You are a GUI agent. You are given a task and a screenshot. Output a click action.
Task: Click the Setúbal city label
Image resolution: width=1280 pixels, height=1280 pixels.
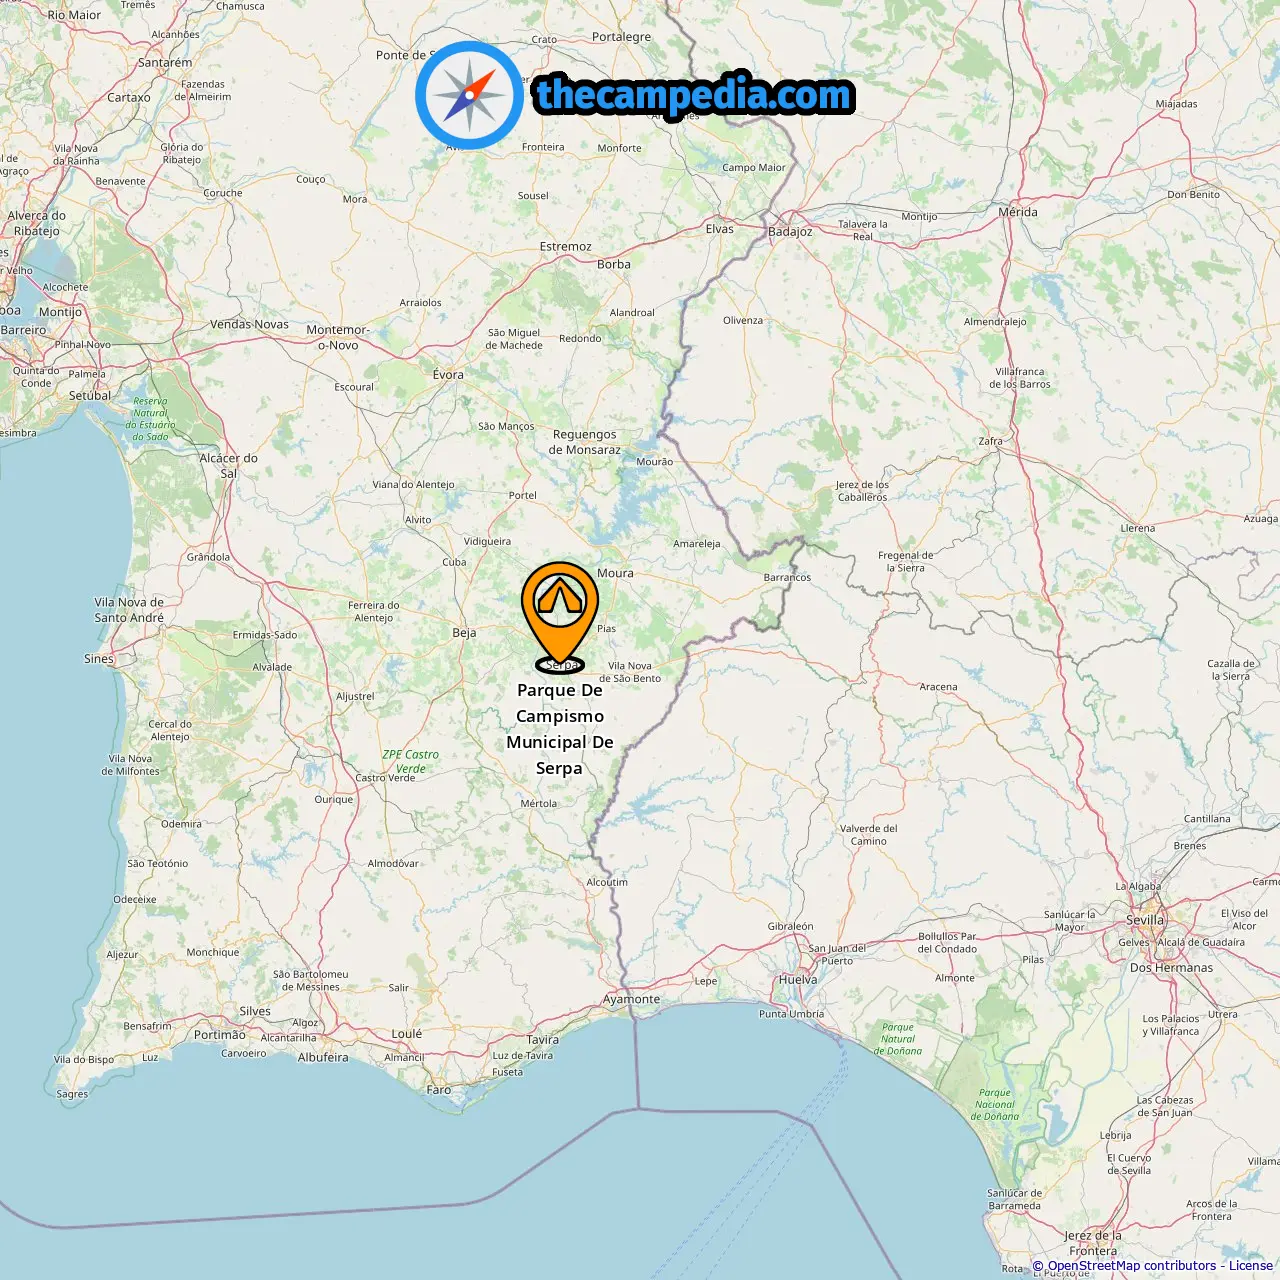90,395
